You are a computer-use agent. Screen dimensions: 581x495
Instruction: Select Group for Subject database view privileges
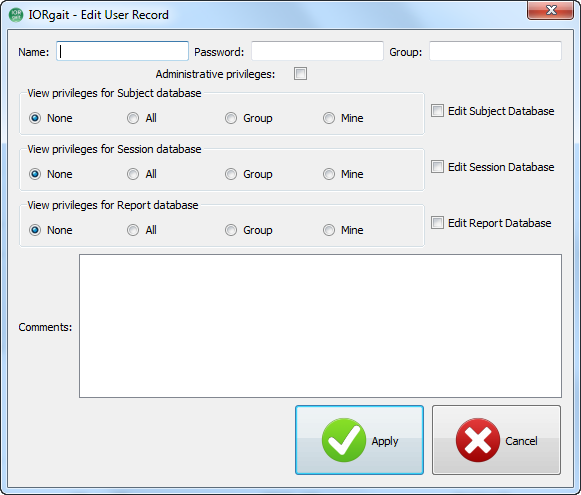coord(230,118)
